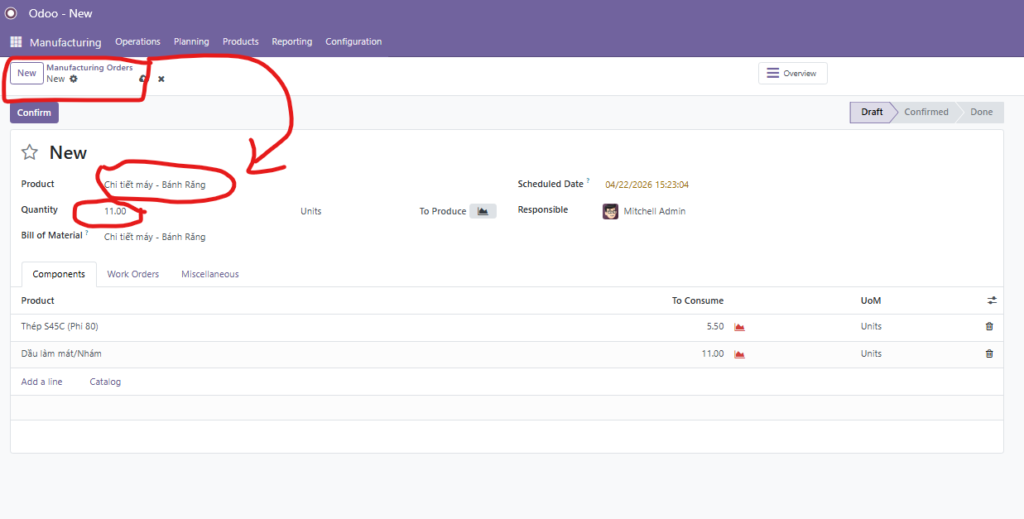
Task: Open the Odoo apps grid menu
Action: click(x=16, y=42)
